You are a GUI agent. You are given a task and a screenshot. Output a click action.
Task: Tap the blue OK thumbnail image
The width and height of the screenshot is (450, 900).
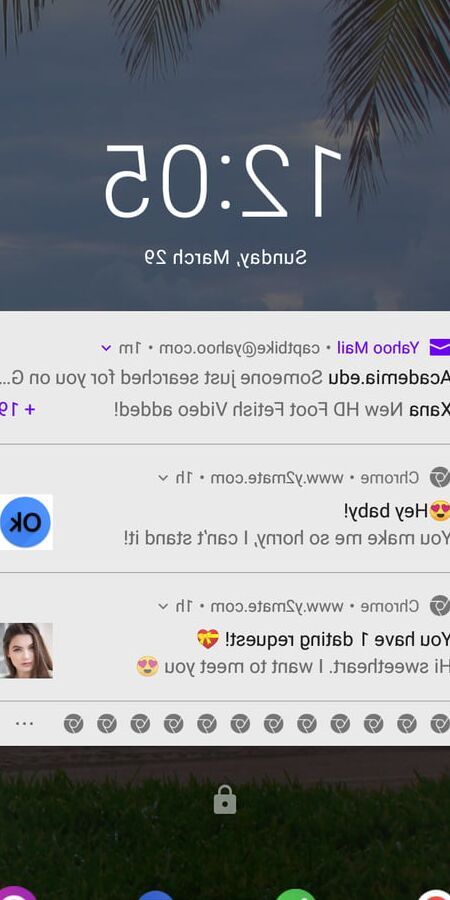tap(26, 522)
